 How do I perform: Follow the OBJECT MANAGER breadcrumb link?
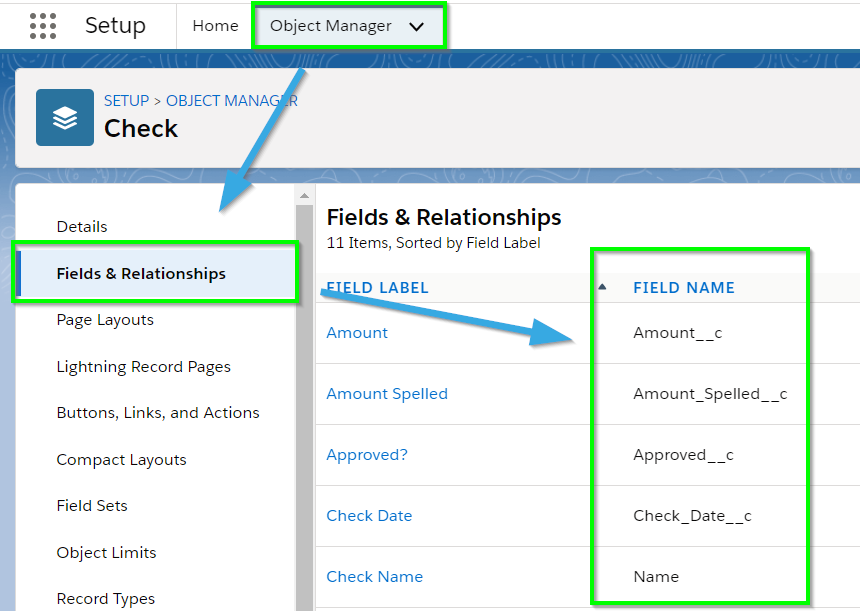click(231, 101)
